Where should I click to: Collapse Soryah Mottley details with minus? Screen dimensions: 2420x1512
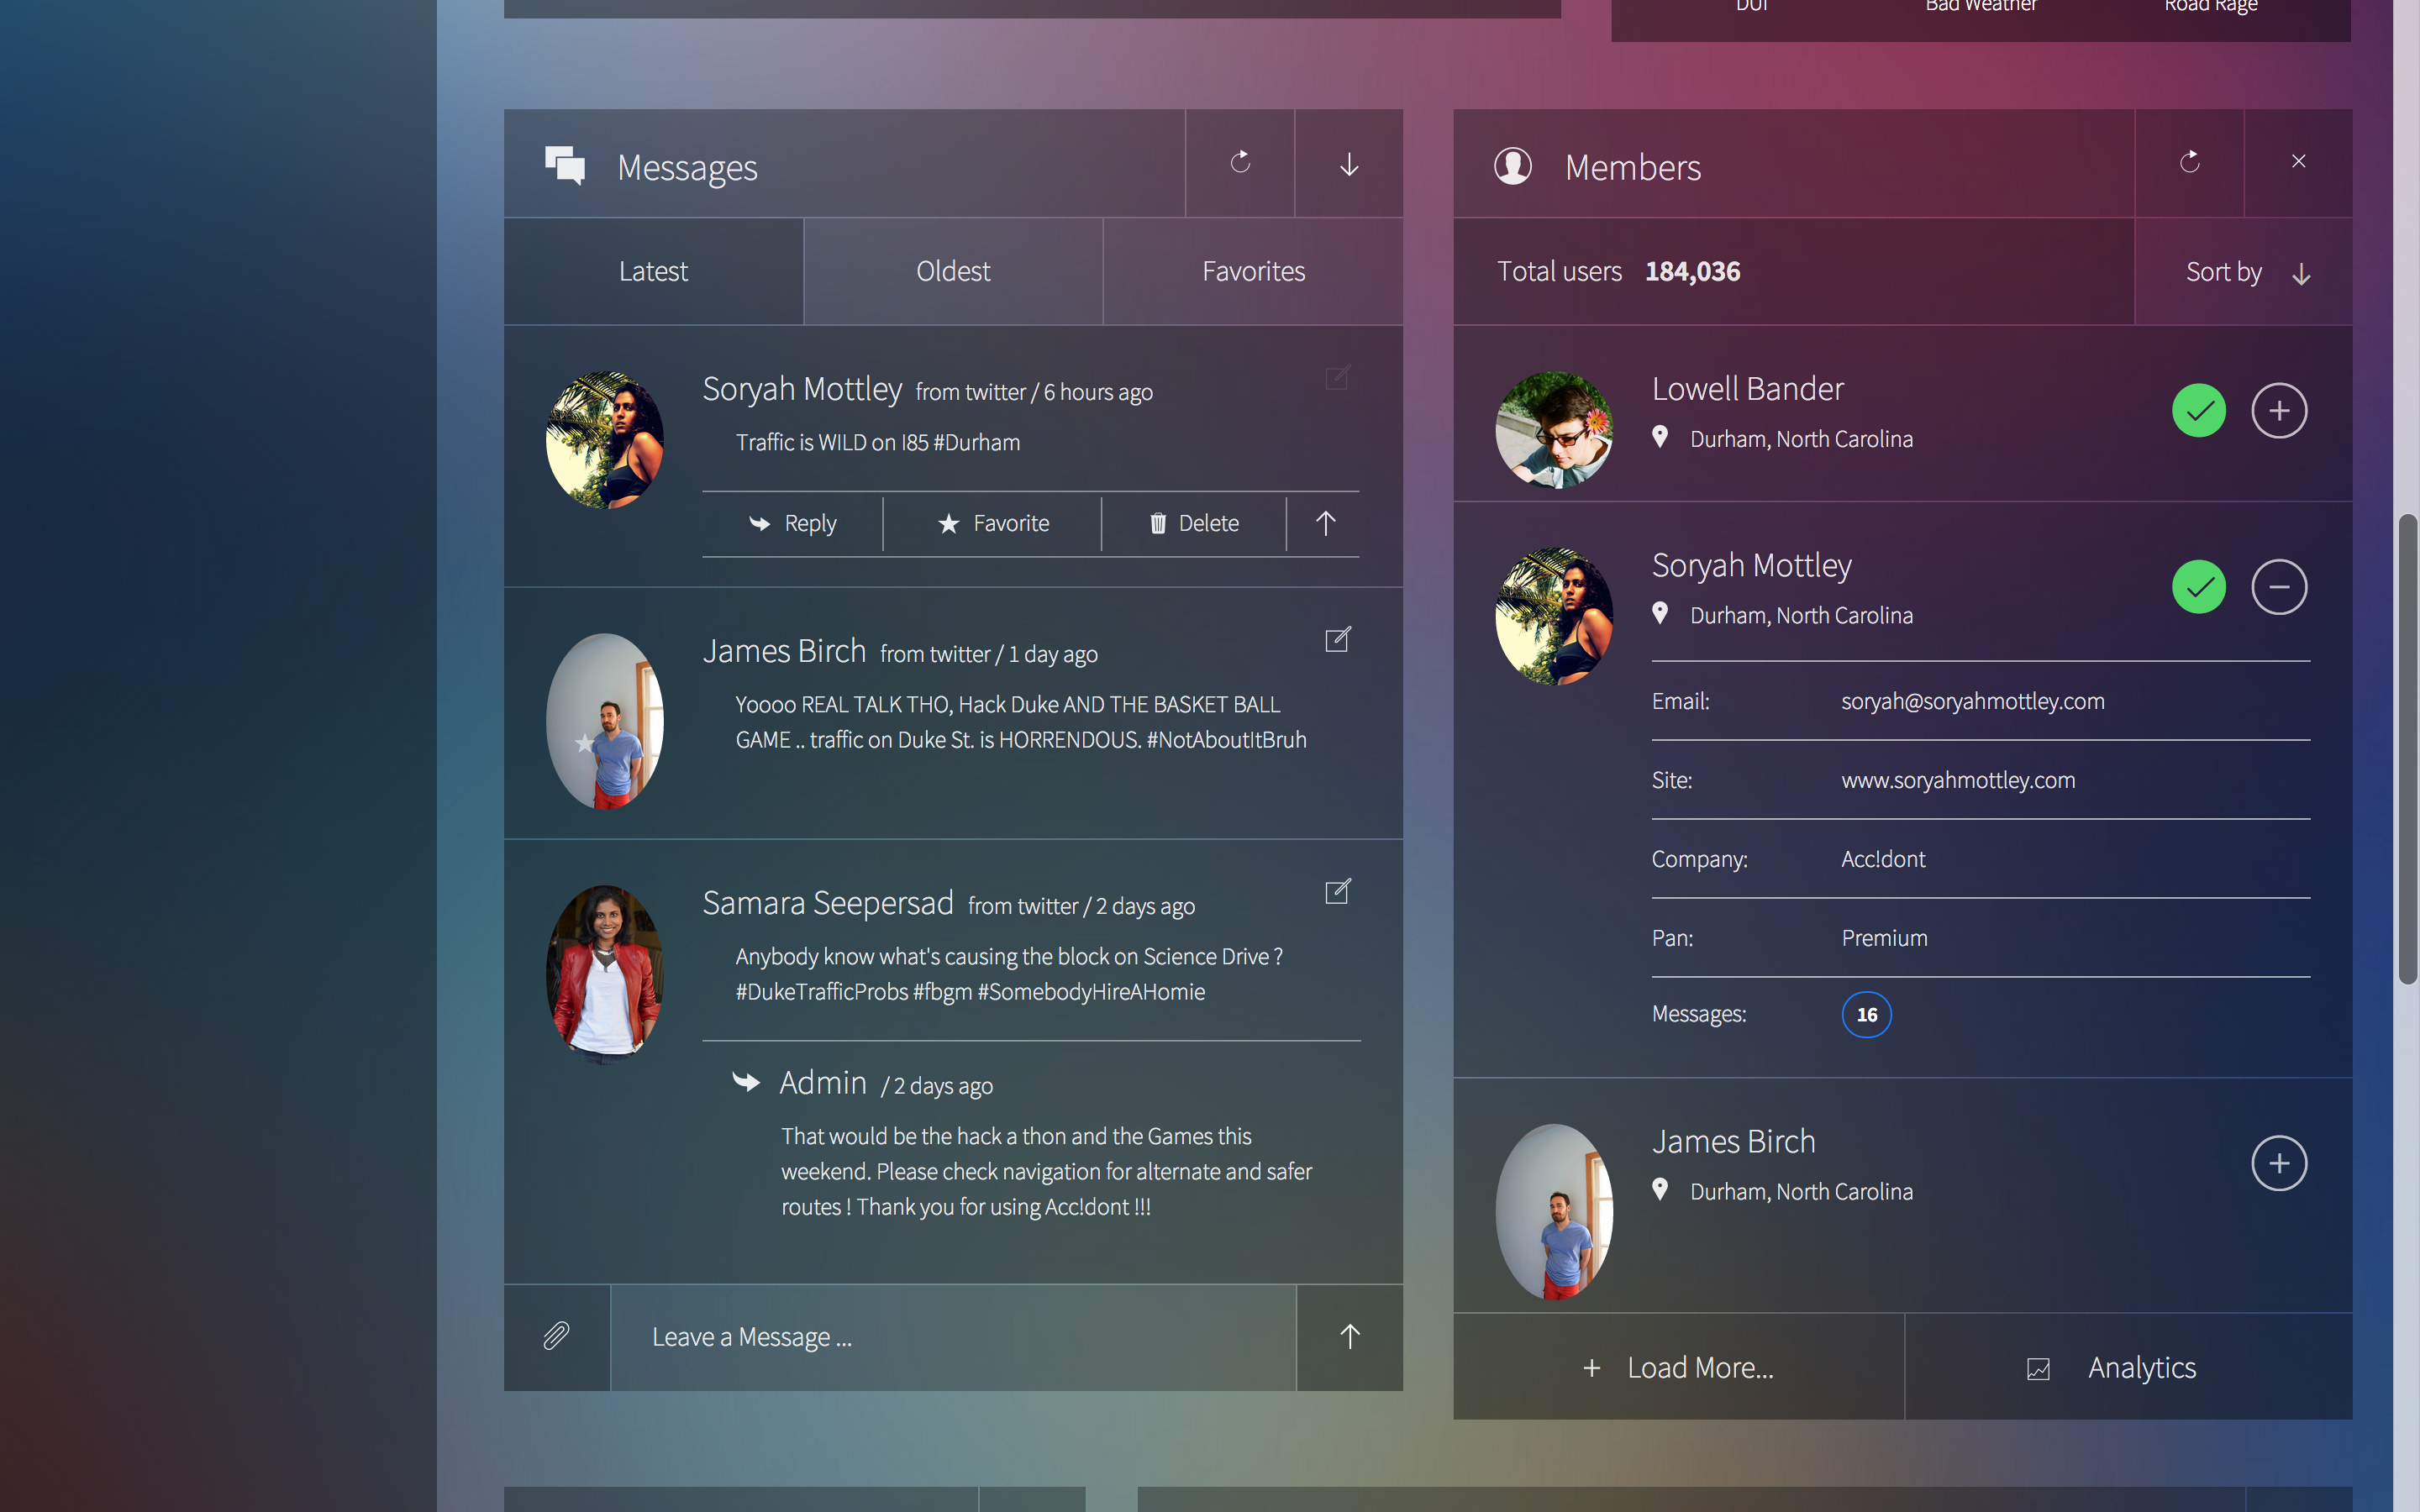pyautogui.click(x=2278, y=587)
